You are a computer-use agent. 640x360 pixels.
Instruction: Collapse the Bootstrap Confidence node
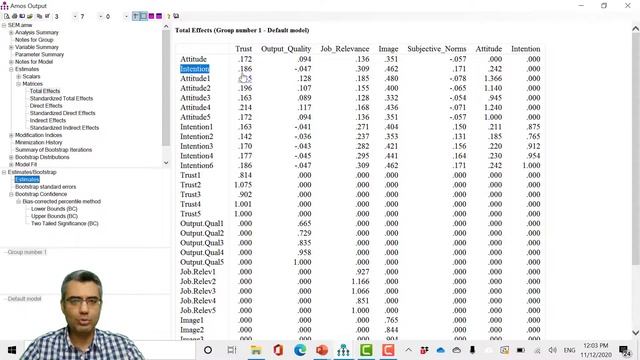point(11,194)
